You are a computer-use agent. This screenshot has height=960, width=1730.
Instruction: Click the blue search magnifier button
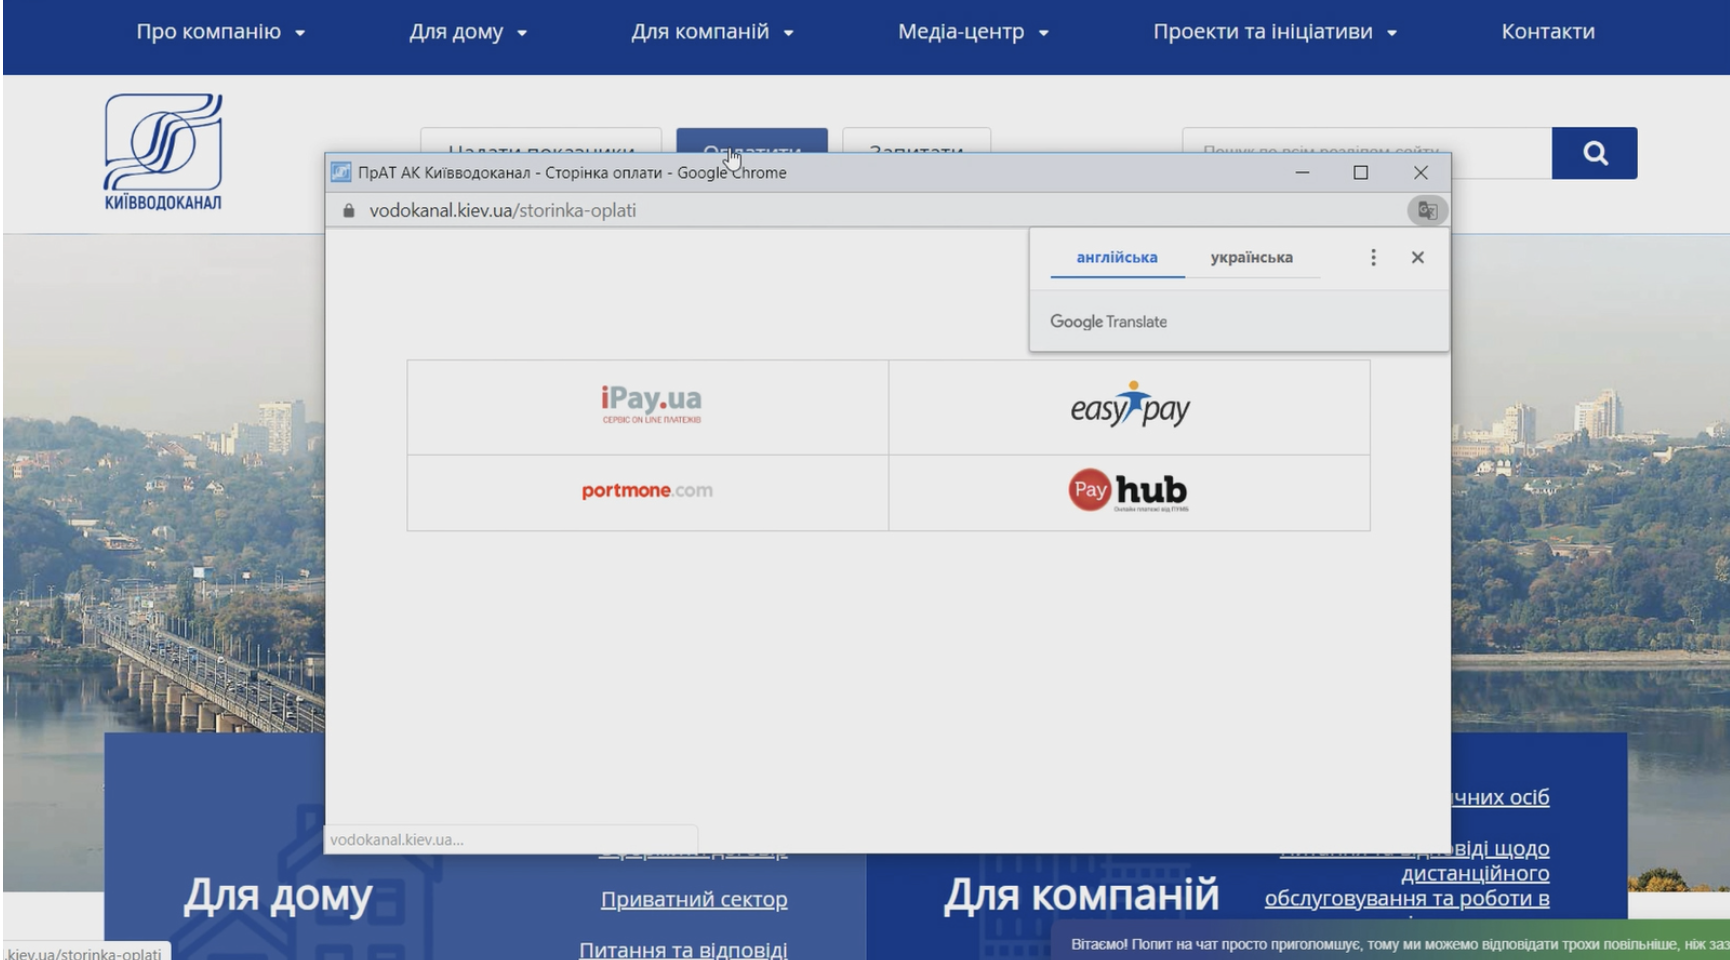pyautogui.click(x=1594, y=153)
